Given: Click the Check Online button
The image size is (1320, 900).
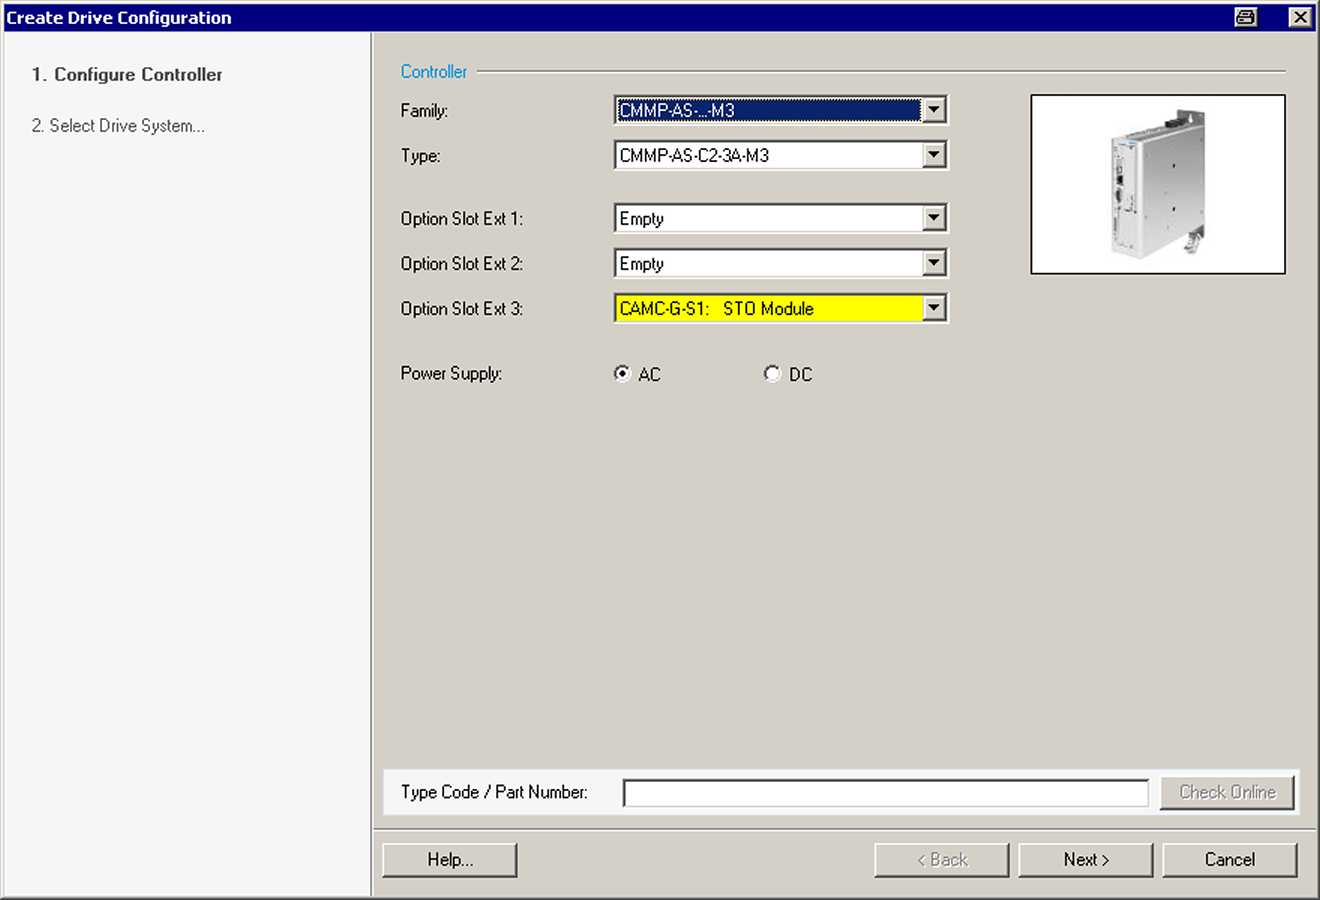Looking at the screenshot, I should (x=1227, y=793).
